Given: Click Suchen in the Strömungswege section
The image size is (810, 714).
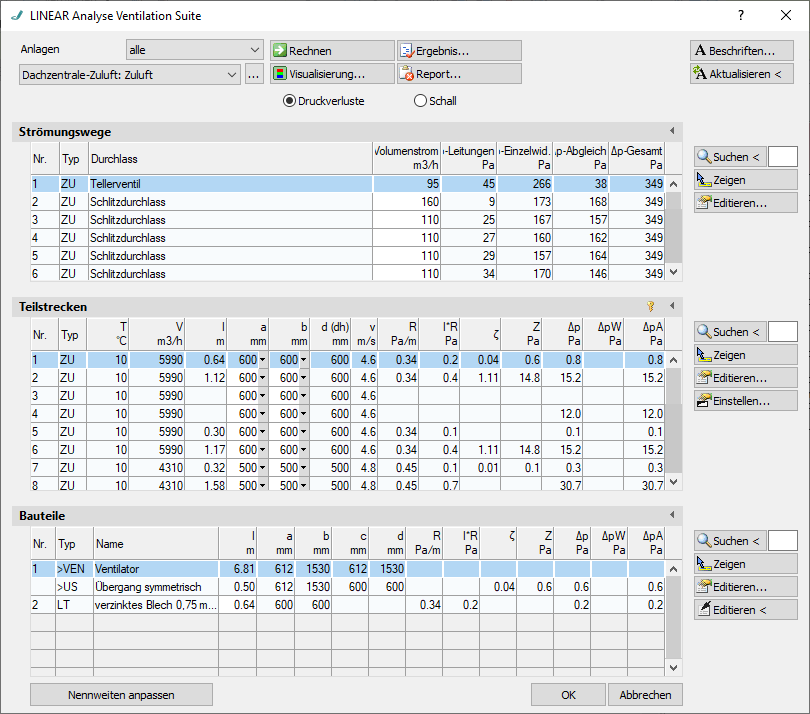Looking at the screenshot, I should 729,157.
